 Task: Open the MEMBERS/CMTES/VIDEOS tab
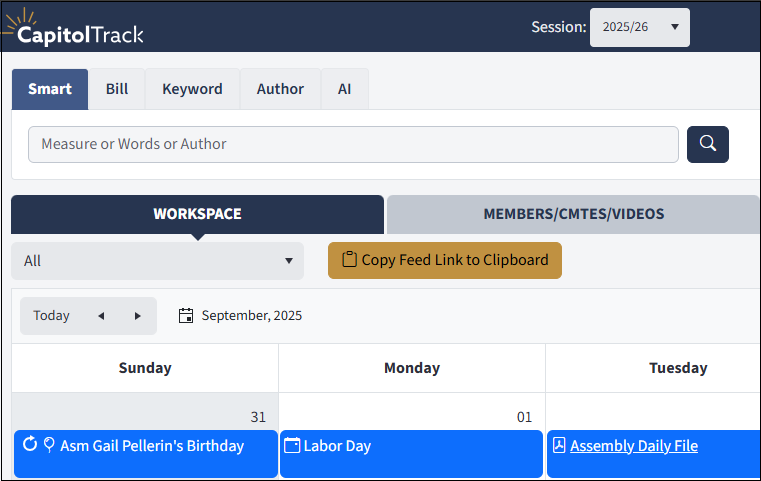click(x=573, y=214)
